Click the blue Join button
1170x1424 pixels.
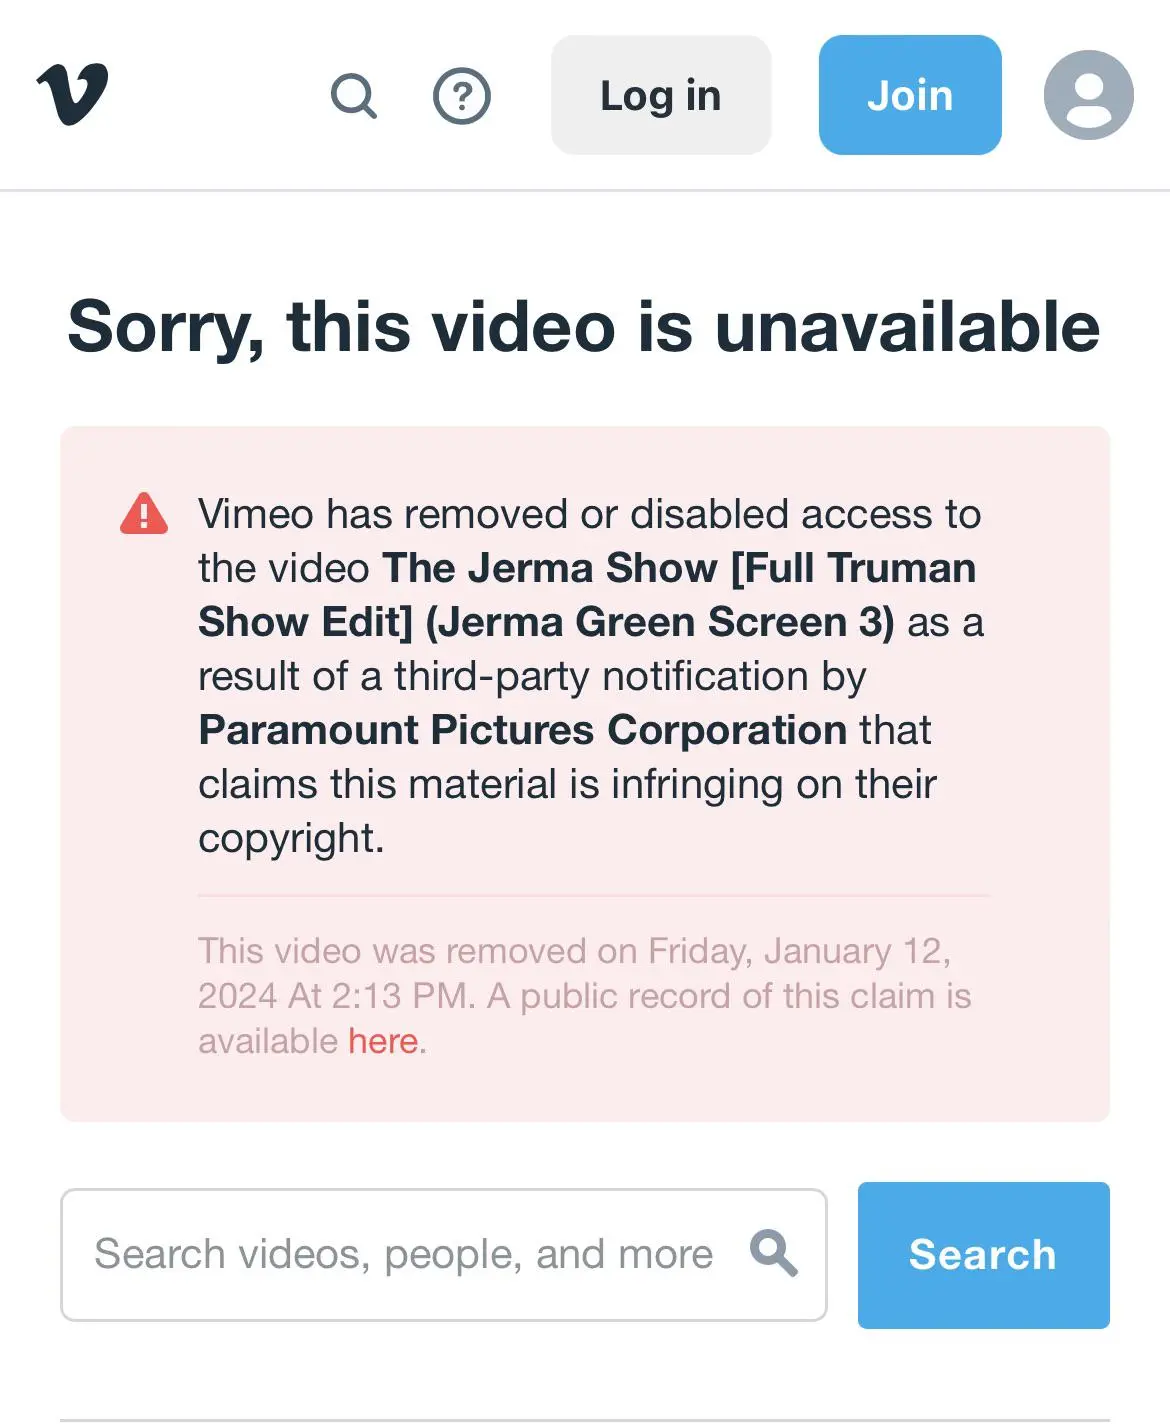click(910, 95)
